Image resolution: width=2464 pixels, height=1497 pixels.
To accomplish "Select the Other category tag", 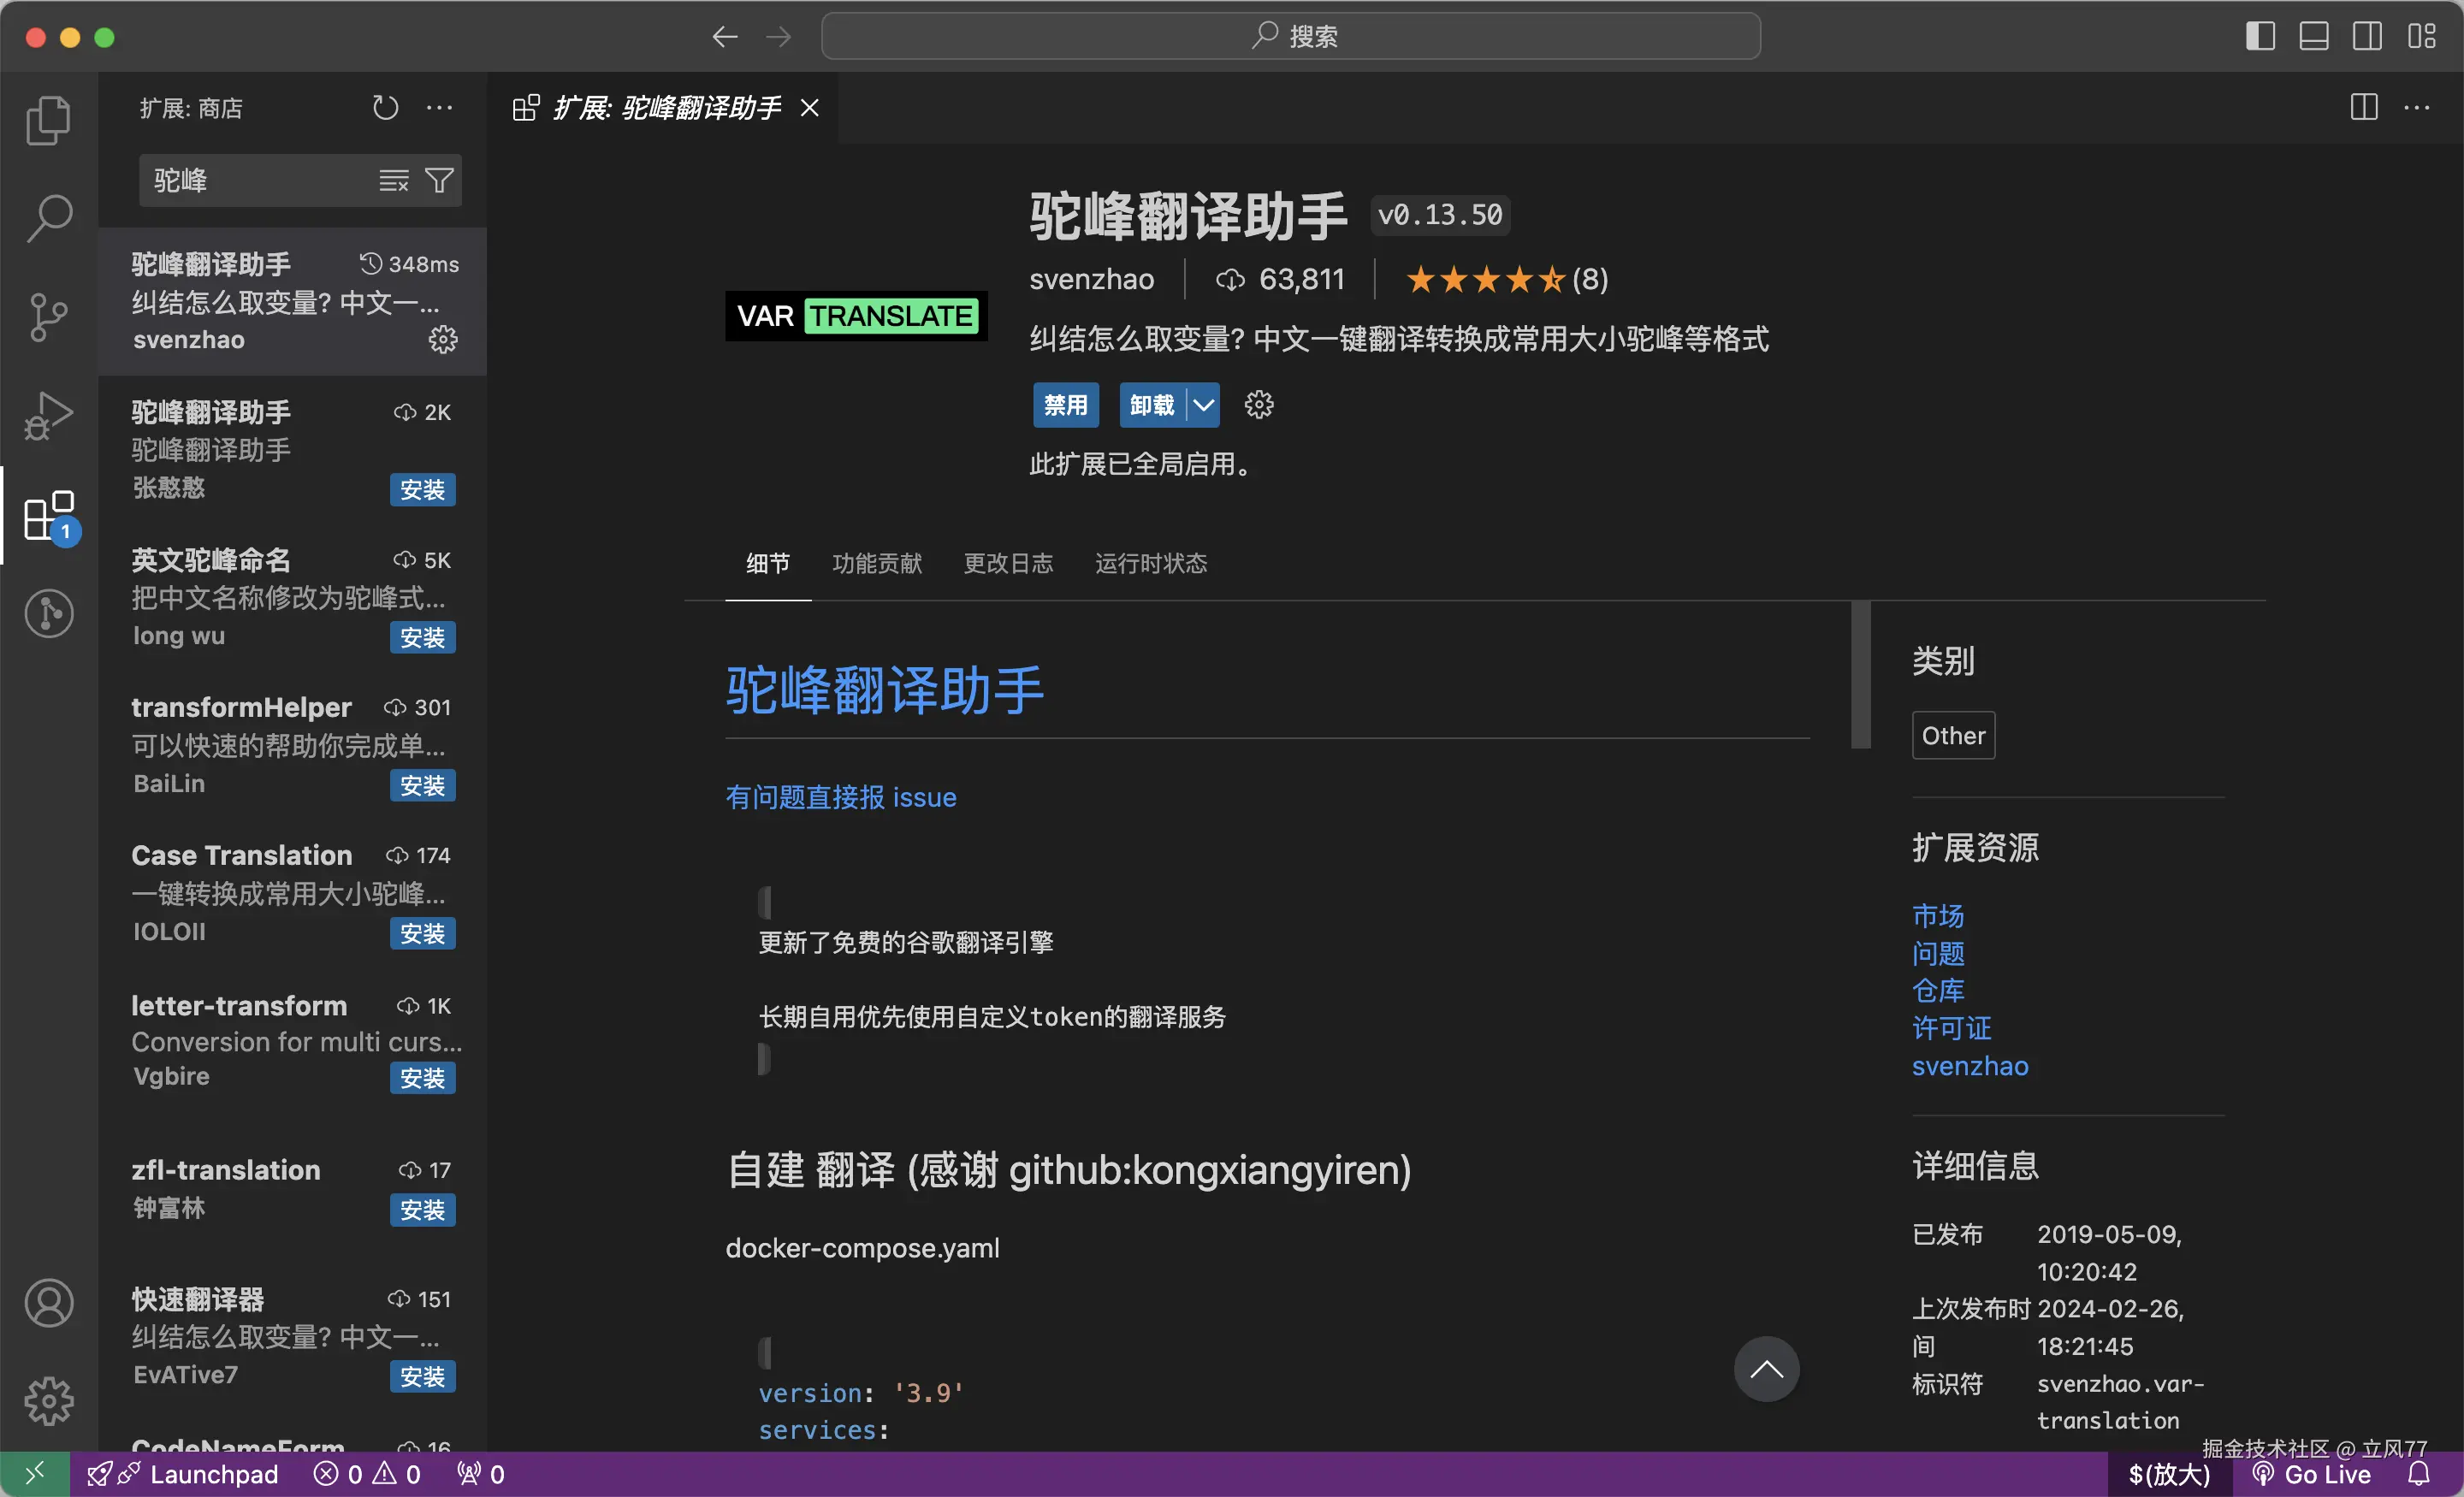I will coord(1953,735).
